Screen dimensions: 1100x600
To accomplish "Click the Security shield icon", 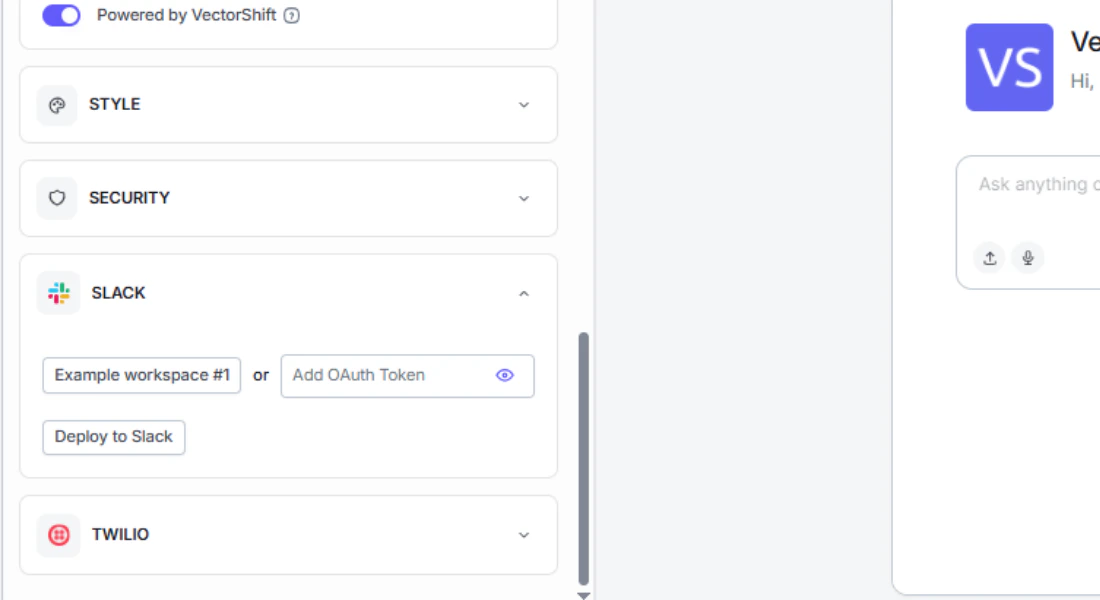I will pyautogui.click(x=57, y=199).
